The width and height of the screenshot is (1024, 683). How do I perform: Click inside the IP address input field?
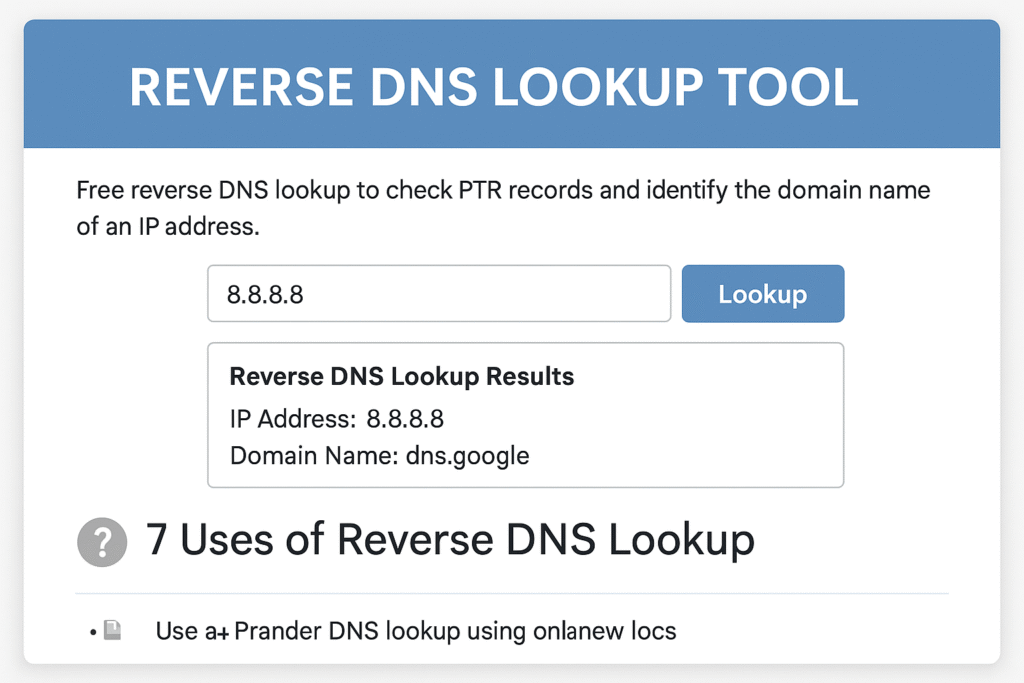point(438,293)
